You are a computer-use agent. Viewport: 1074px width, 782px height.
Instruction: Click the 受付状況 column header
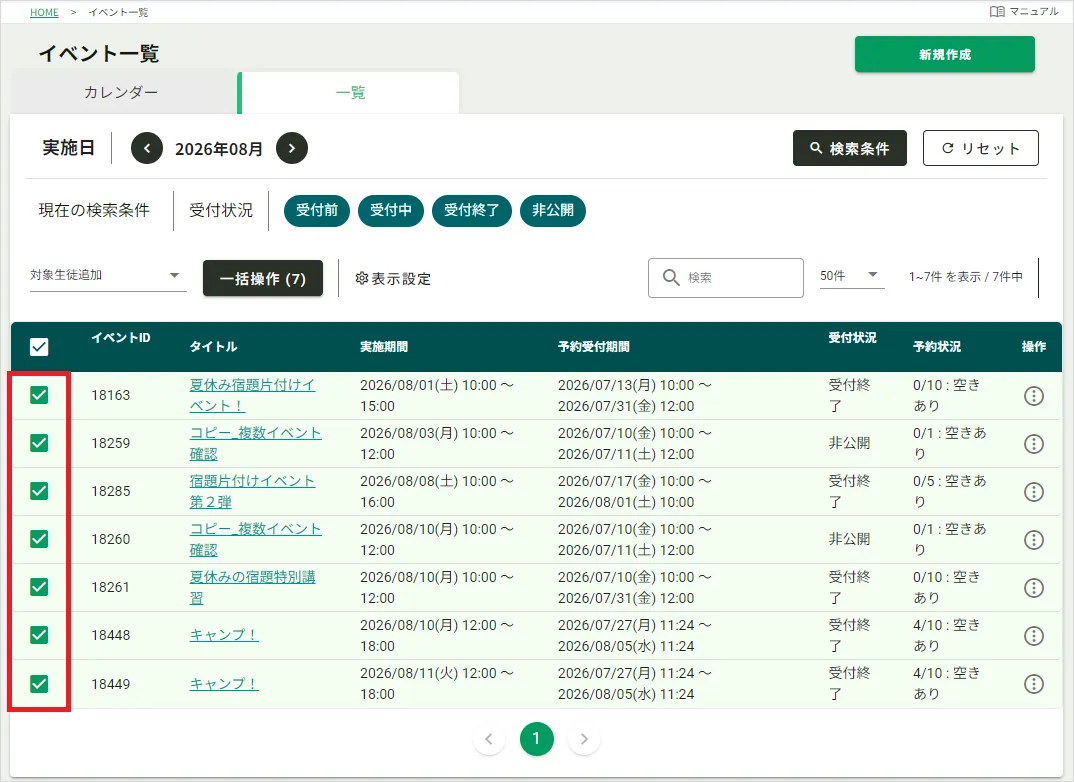tap(852, 338)
